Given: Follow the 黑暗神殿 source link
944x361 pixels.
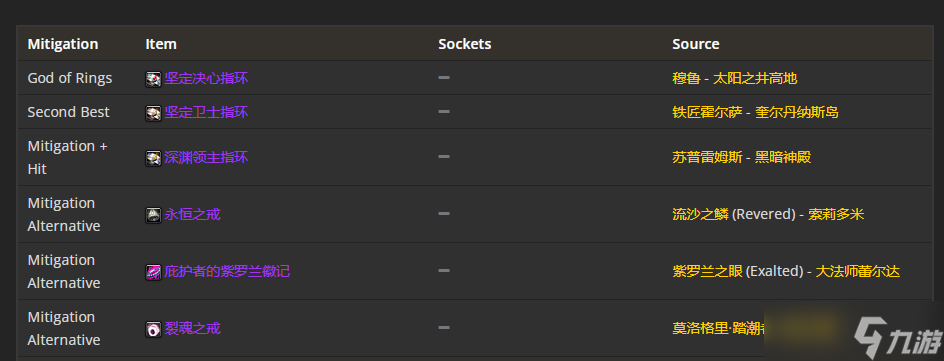Looking at the screenshot, I should coord(783,158).
